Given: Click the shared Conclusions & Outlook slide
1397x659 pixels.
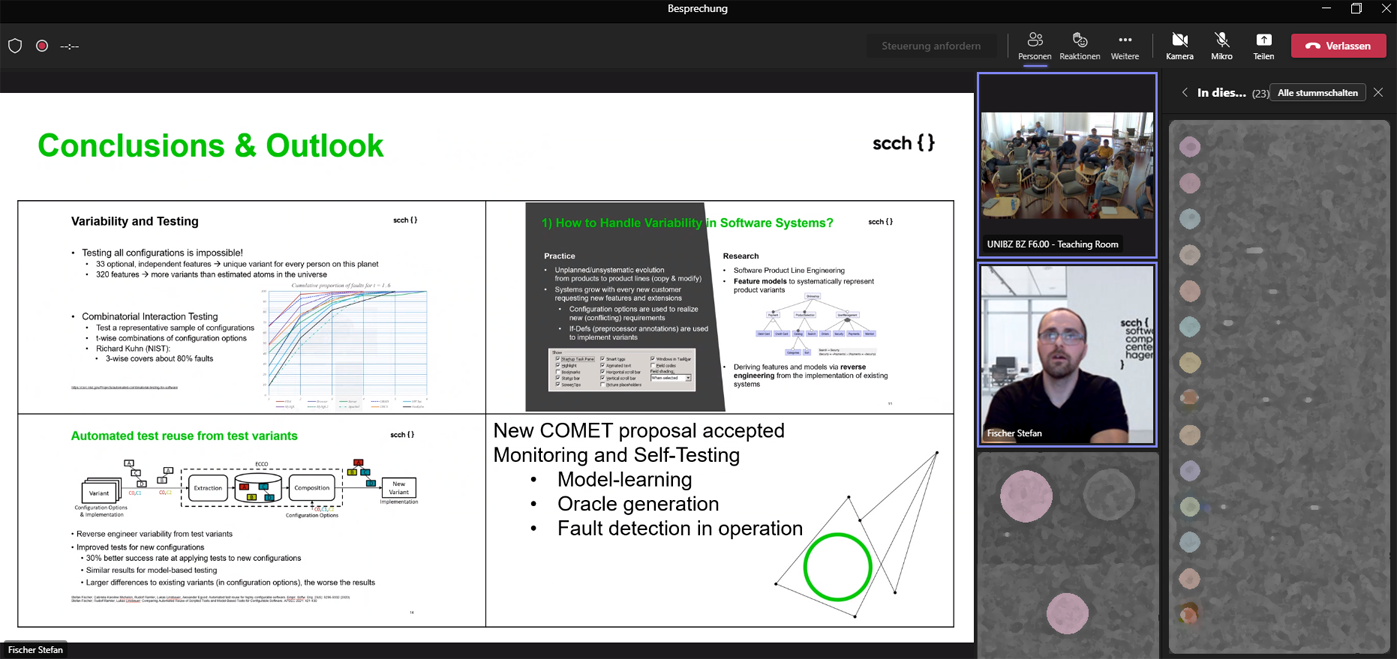Looking at the screenshot, I should 486,365.
